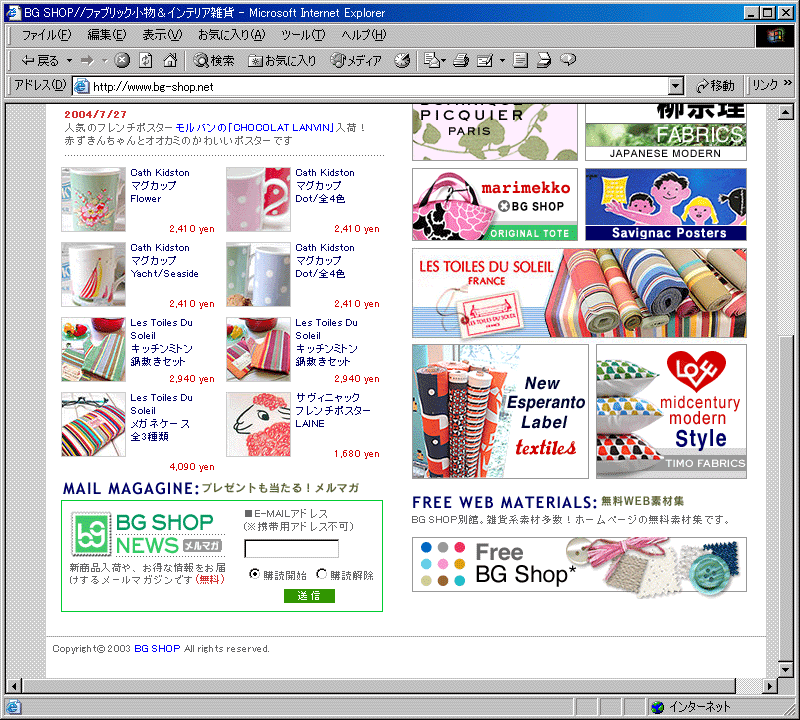This screenshot has height=720, width=800.
Task: Click the Back arrow toolbar button
Action: pyautogui.click(x=40, y=61)
